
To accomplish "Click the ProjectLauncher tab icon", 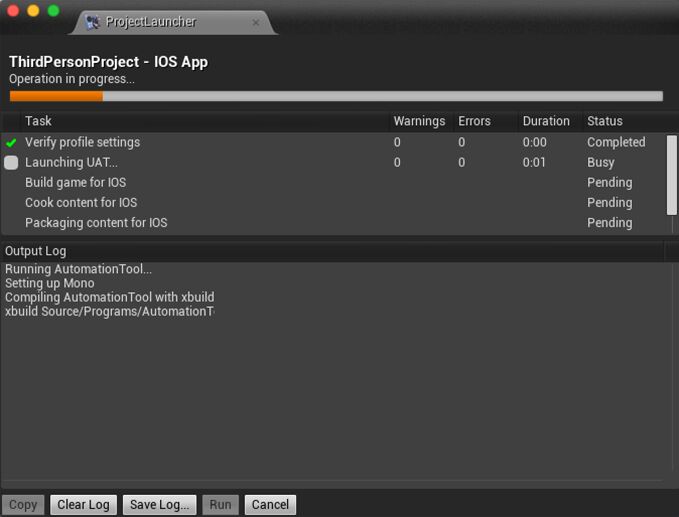I will tap(92, 22).
